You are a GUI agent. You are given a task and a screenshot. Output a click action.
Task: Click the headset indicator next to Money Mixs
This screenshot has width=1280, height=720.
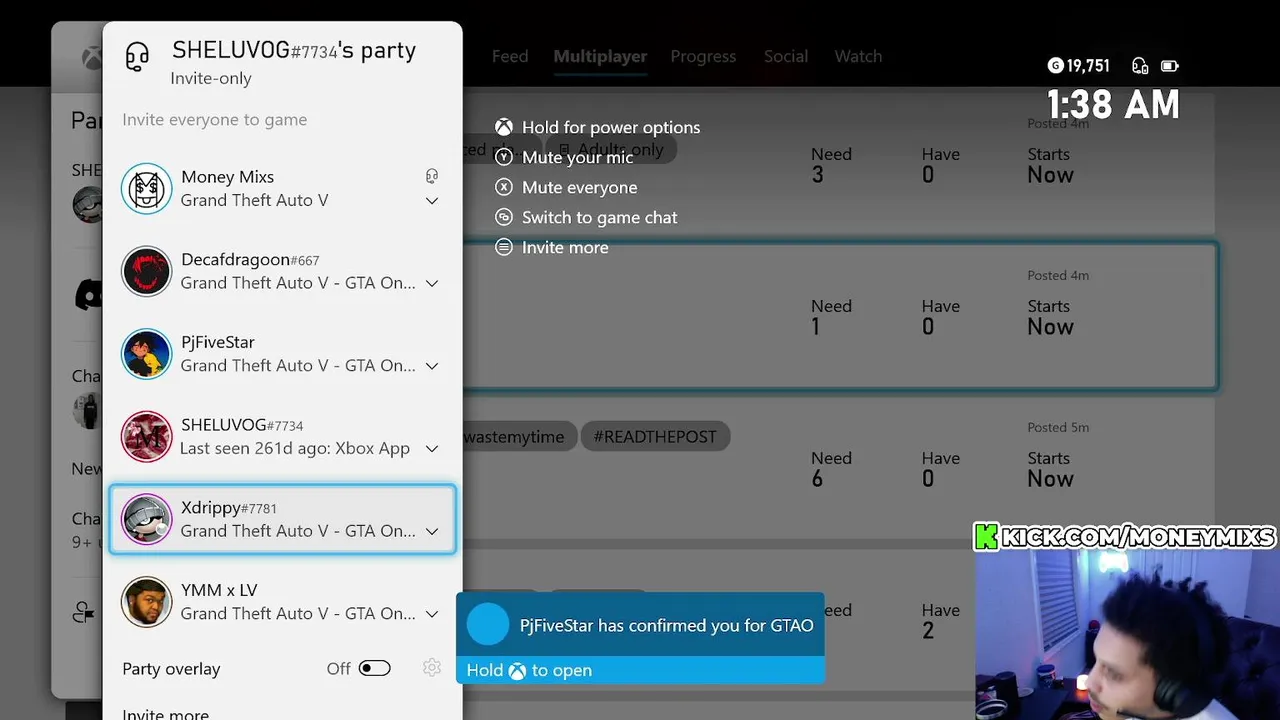click(x=432, y=176)
